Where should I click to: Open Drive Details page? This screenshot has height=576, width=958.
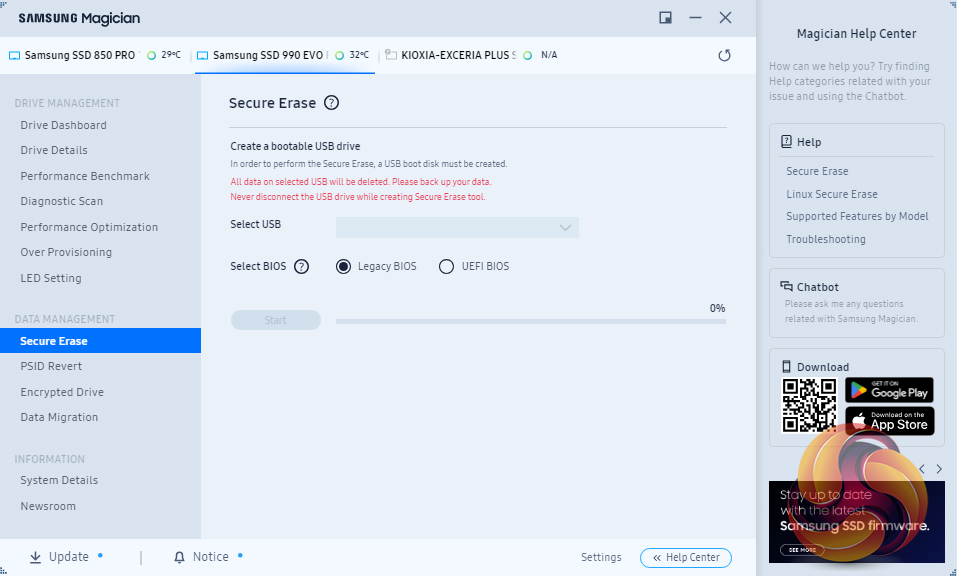click(54, 150)
